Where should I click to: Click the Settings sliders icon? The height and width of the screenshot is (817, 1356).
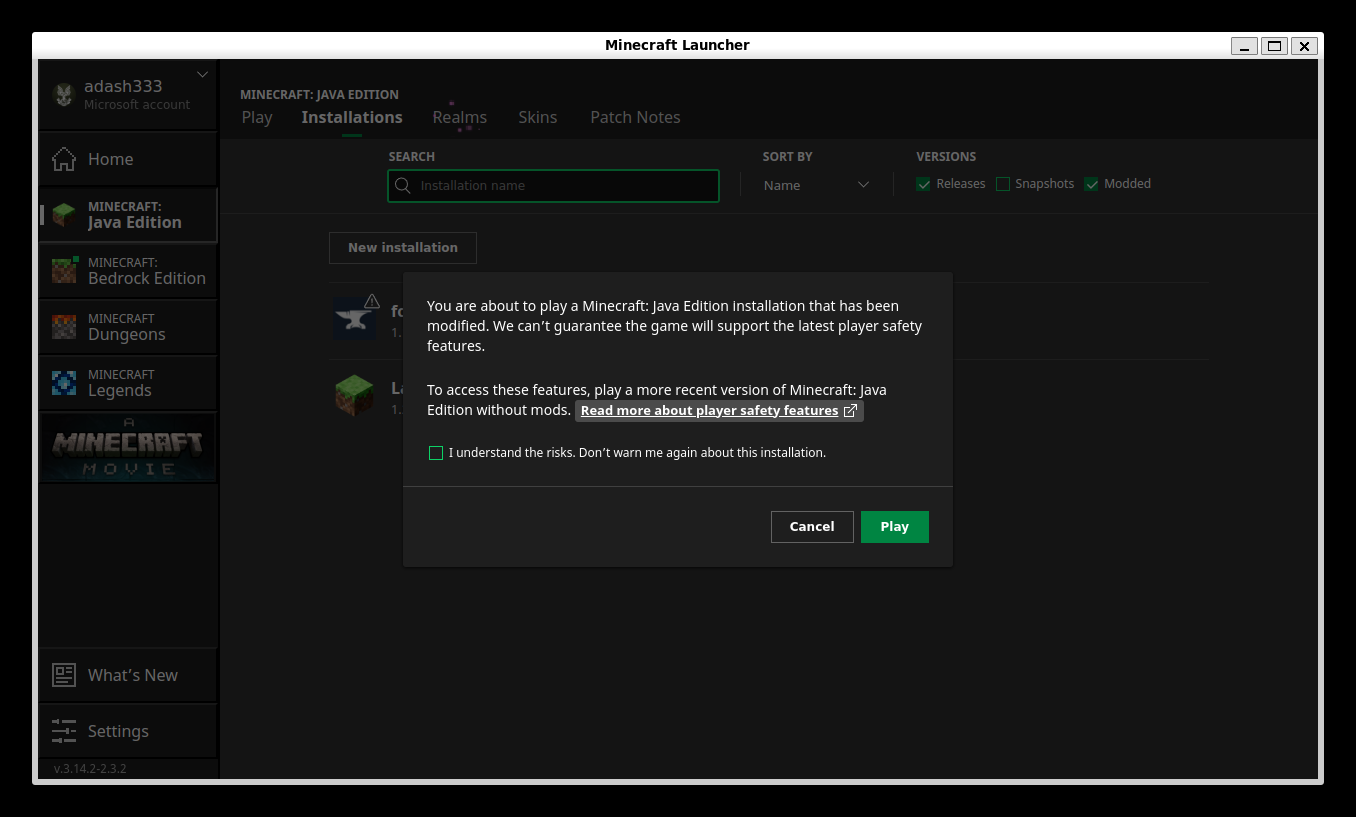[x=64, y=731]
